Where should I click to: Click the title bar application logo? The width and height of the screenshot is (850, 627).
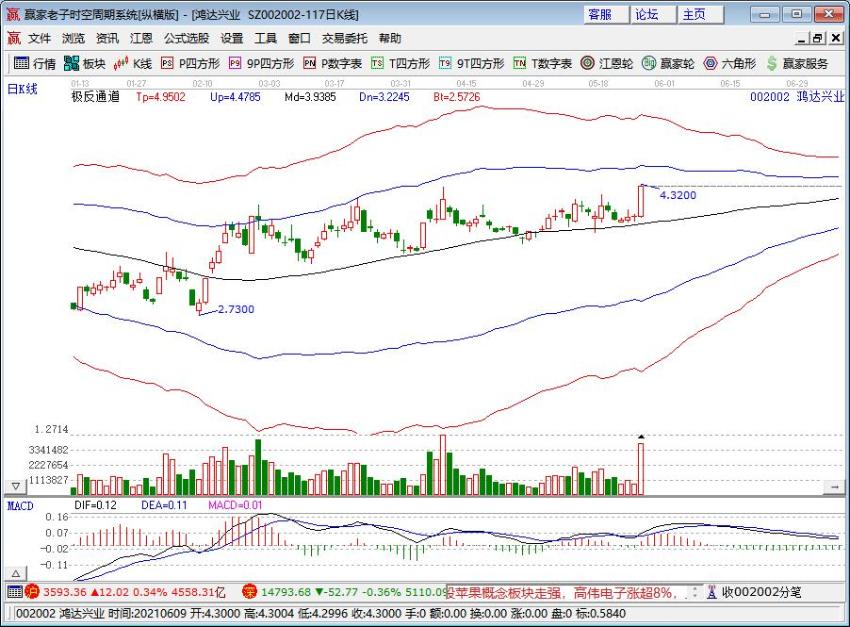coord(13,14)
